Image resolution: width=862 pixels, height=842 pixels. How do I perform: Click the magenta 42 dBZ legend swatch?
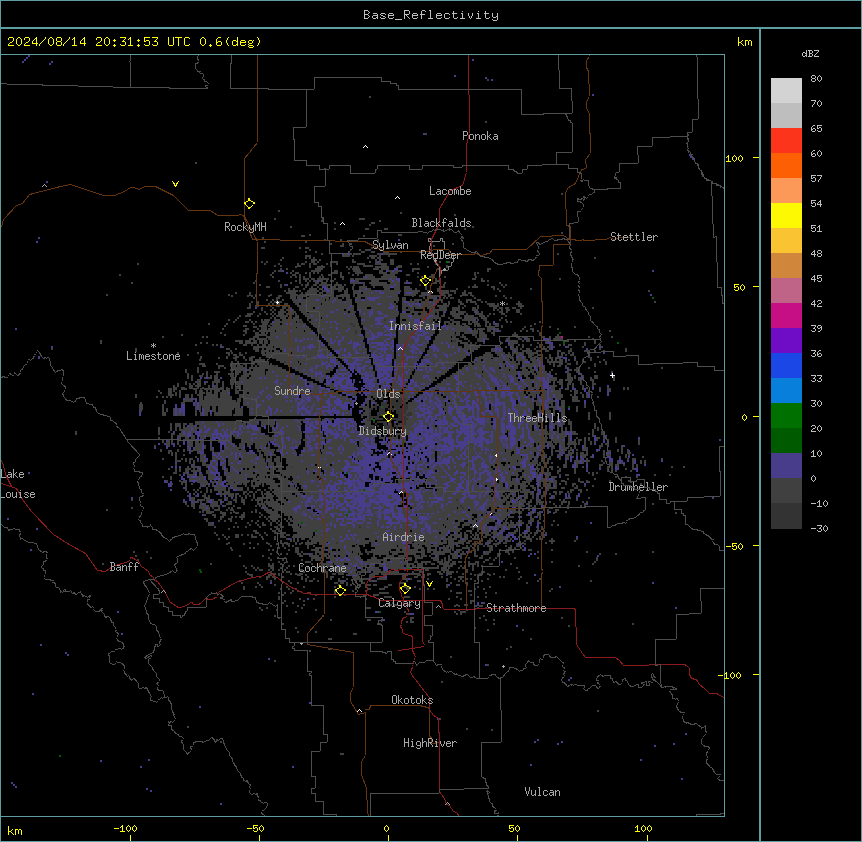pos(786,315)
